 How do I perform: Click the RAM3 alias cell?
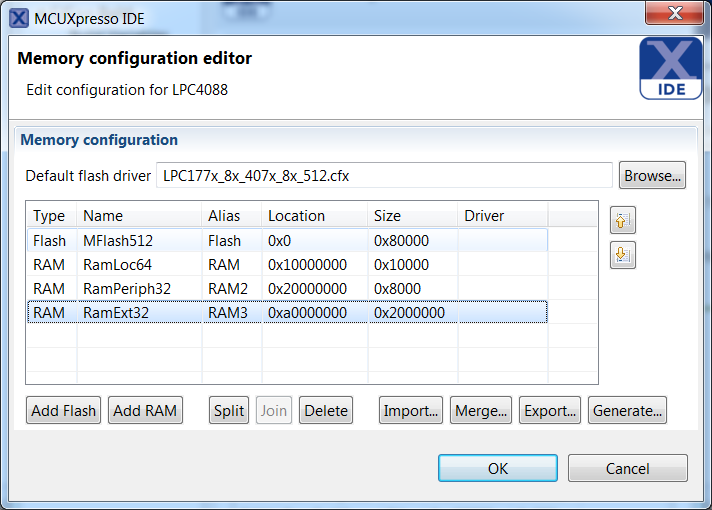point(232,312)
